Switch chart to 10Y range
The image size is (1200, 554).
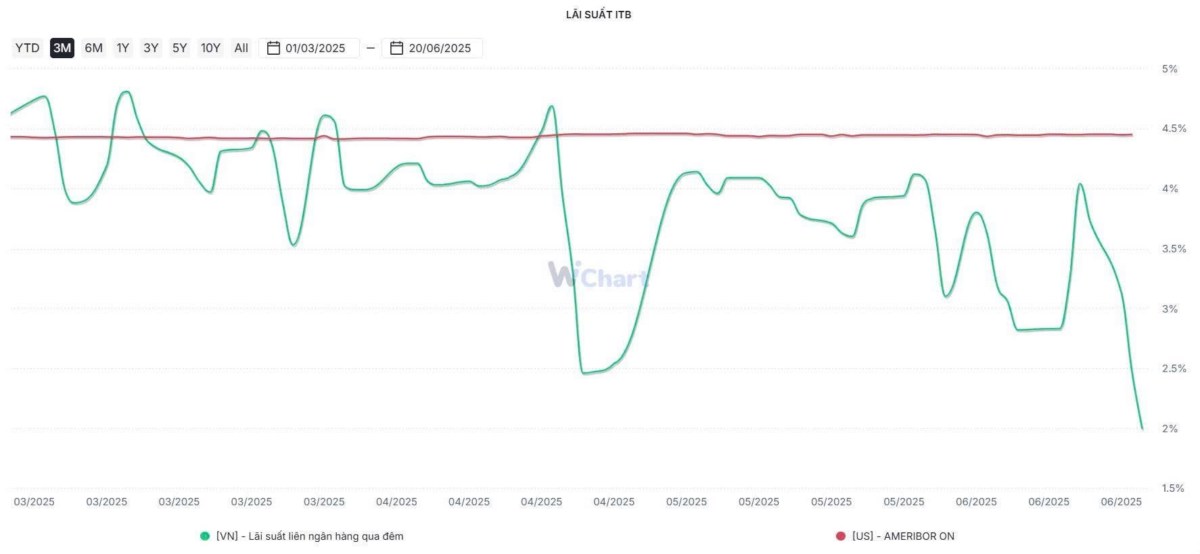click(x=210, y=48)
